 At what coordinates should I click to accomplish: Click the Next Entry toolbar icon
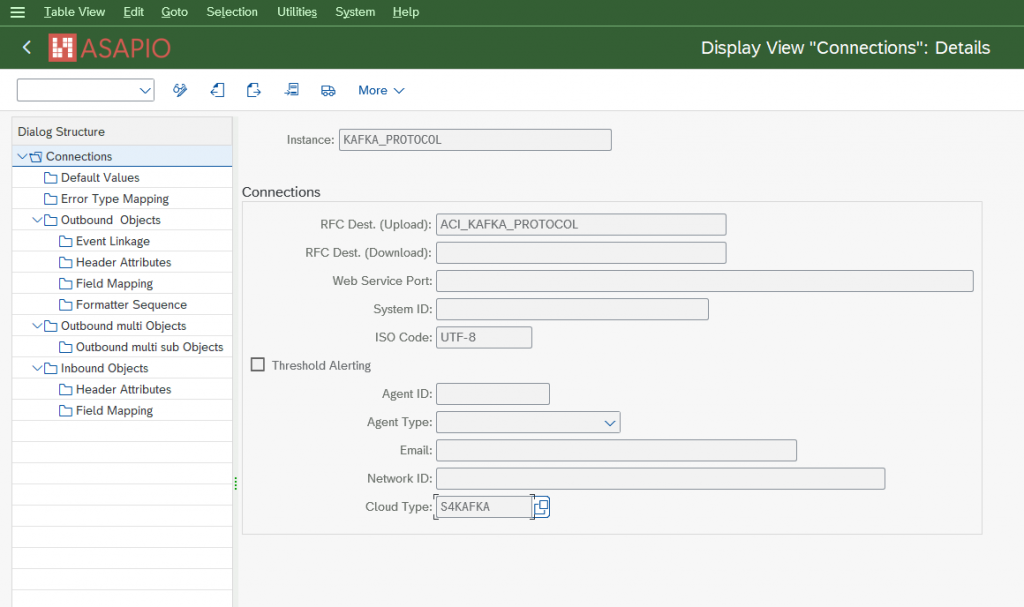[254, 90]
